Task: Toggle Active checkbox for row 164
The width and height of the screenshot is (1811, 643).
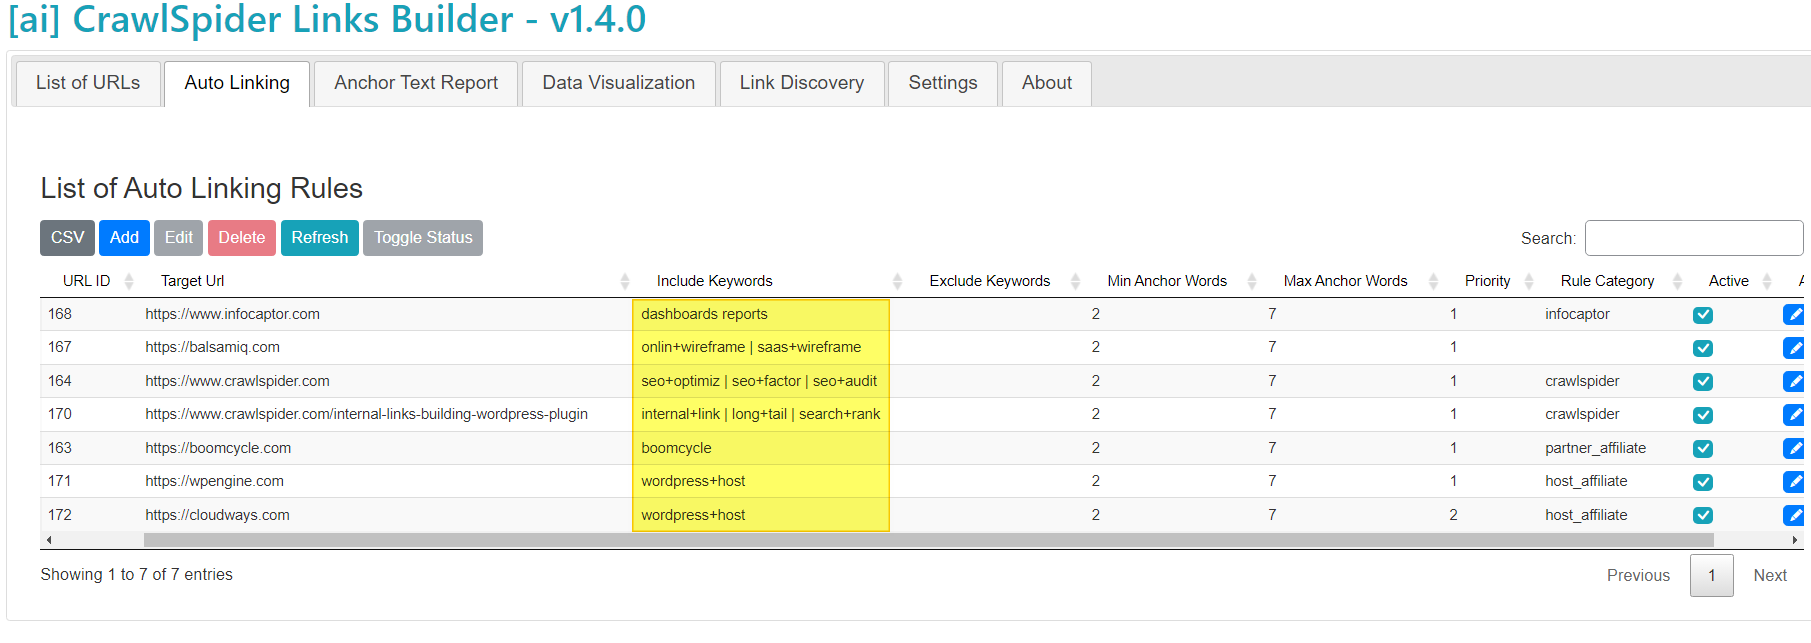Action: [1703, 382]
